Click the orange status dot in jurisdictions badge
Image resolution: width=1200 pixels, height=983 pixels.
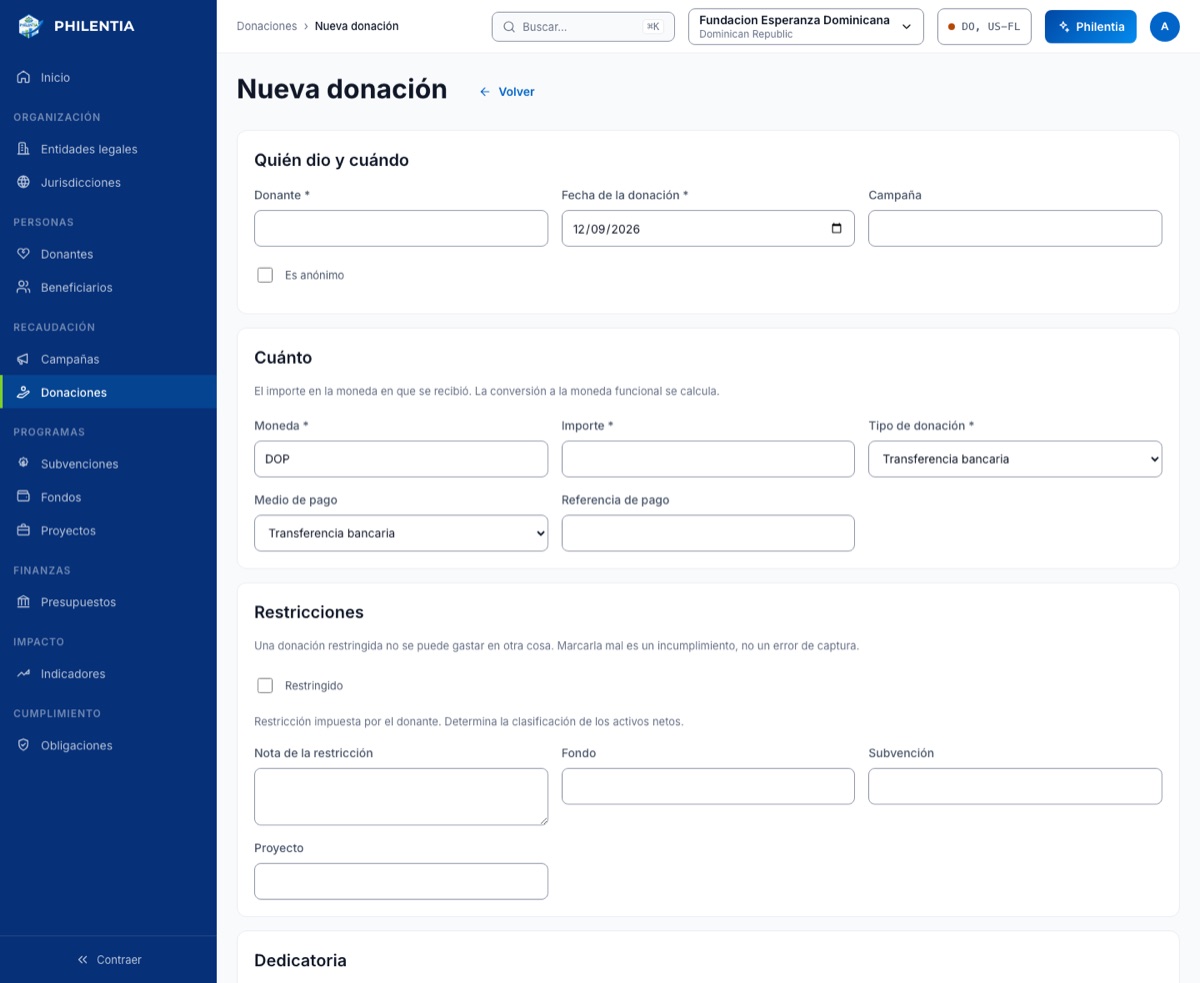tap(952, 27)
